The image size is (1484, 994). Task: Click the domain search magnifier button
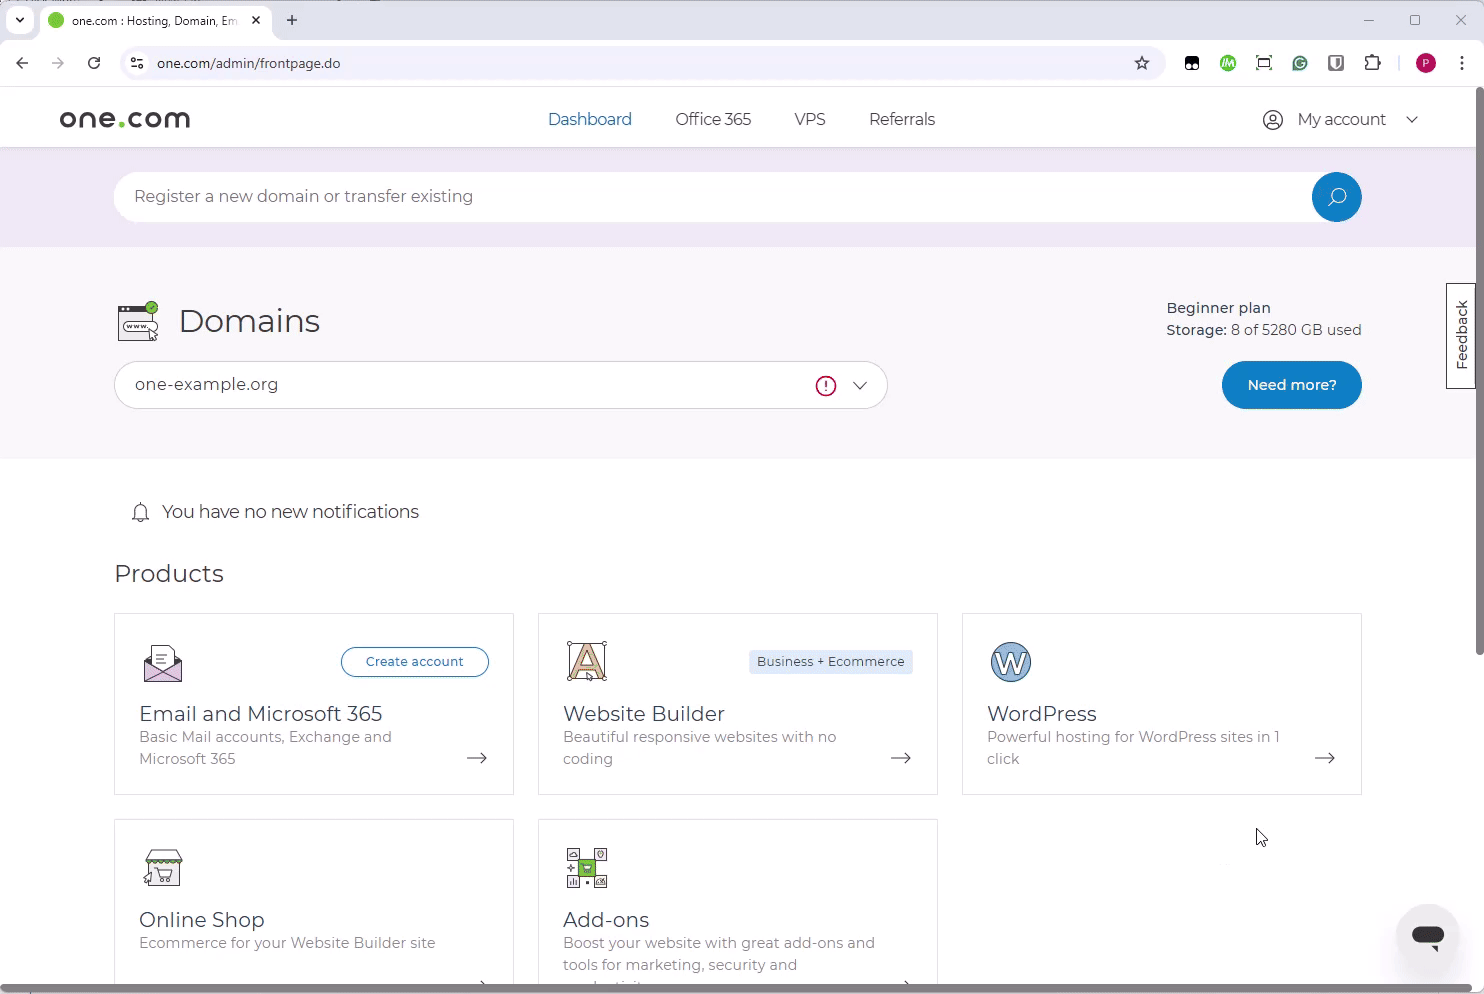[x=1336, y=197]
